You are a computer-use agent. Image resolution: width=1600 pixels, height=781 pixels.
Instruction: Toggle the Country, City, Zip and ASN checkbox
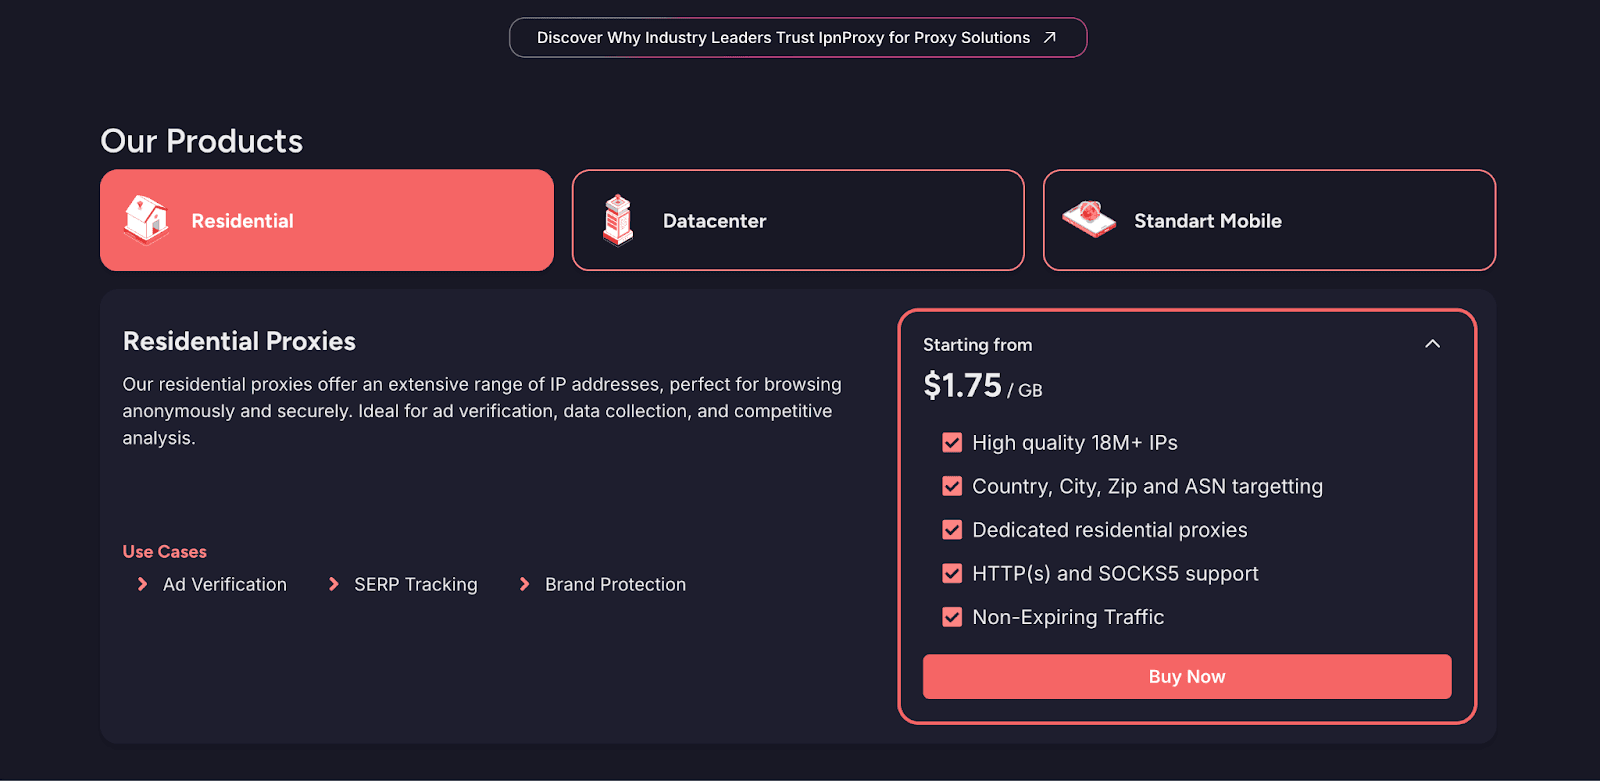(952, 487)
